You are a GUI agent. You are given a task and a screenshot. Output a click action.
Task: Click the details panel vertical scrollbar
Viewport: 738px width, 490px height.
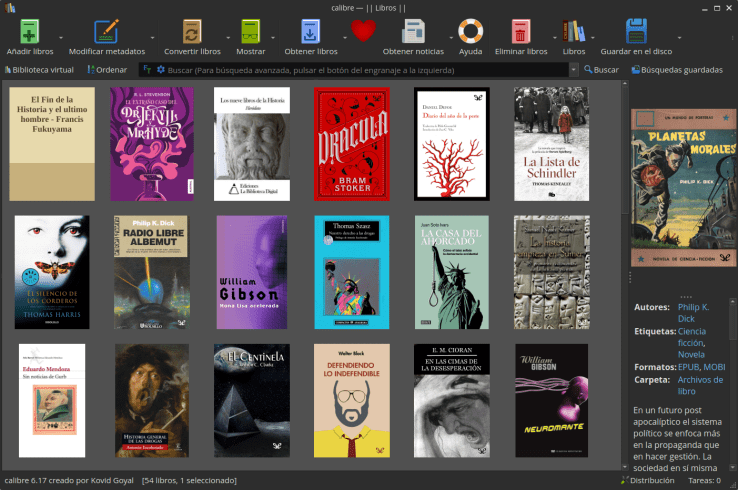[732, 384]
